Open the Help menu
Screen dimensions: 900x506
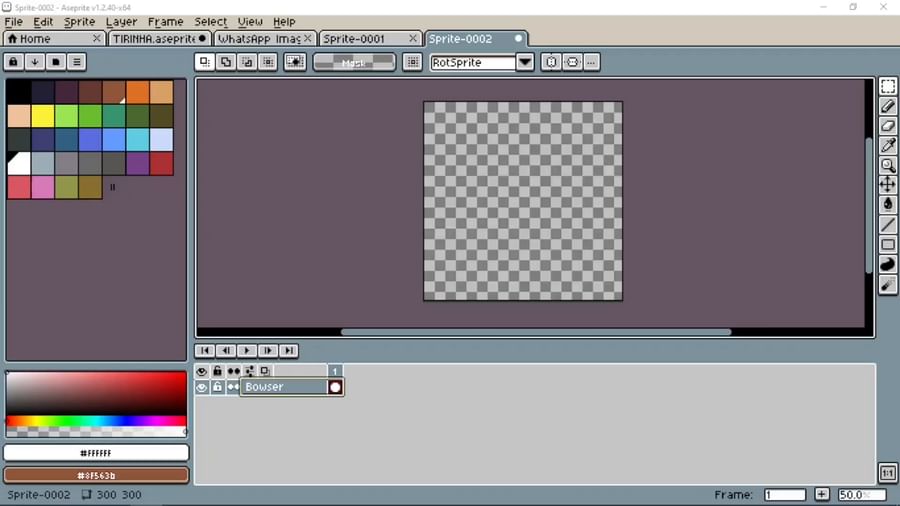284,22
